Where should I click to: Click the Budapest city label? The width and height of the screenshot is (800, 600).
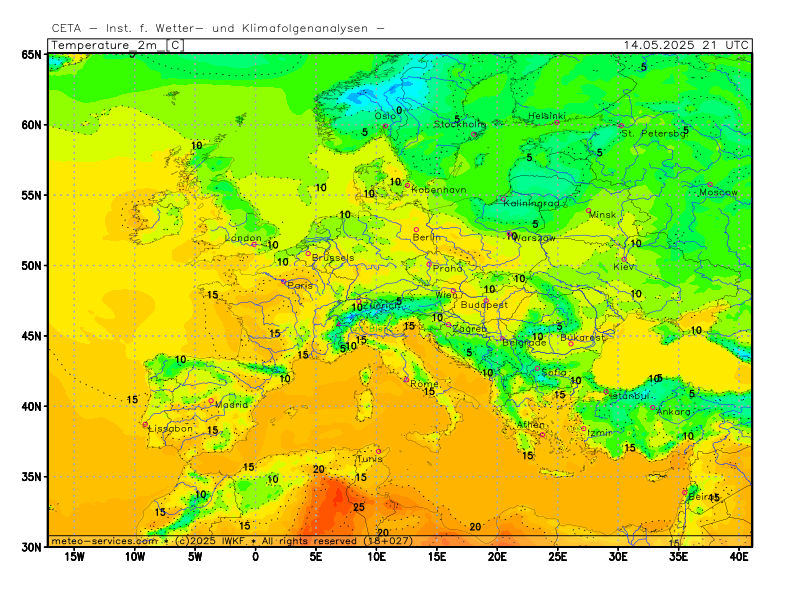coord(484,305)
